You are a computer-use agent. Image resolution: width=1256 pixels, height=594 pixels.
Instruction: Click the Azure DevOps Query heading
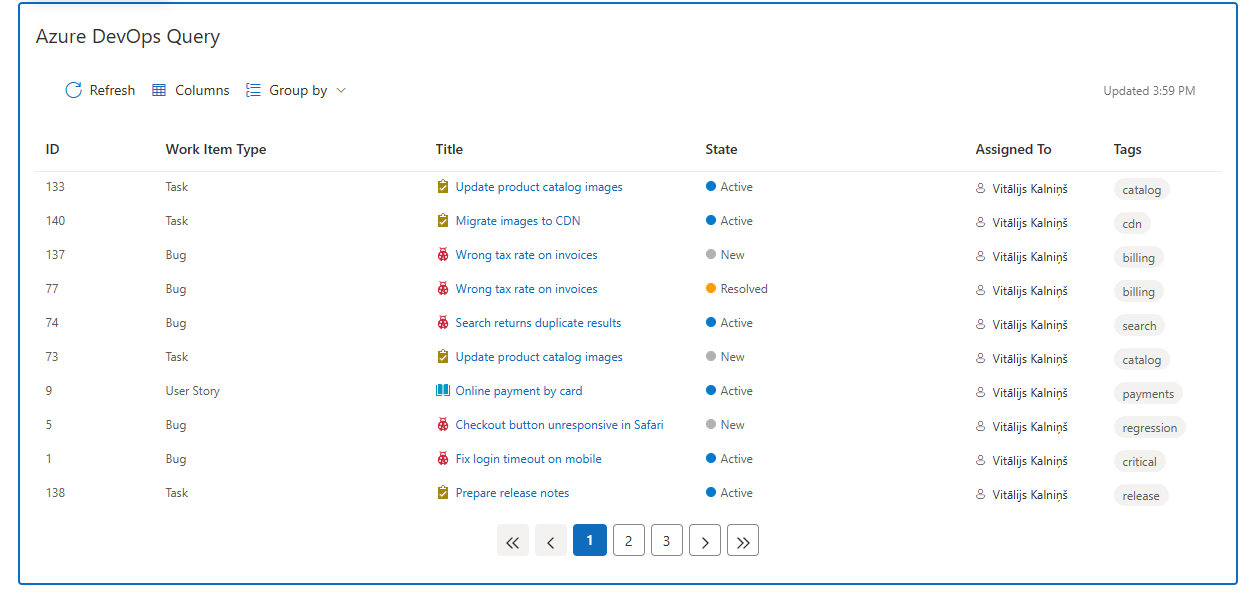128,37
